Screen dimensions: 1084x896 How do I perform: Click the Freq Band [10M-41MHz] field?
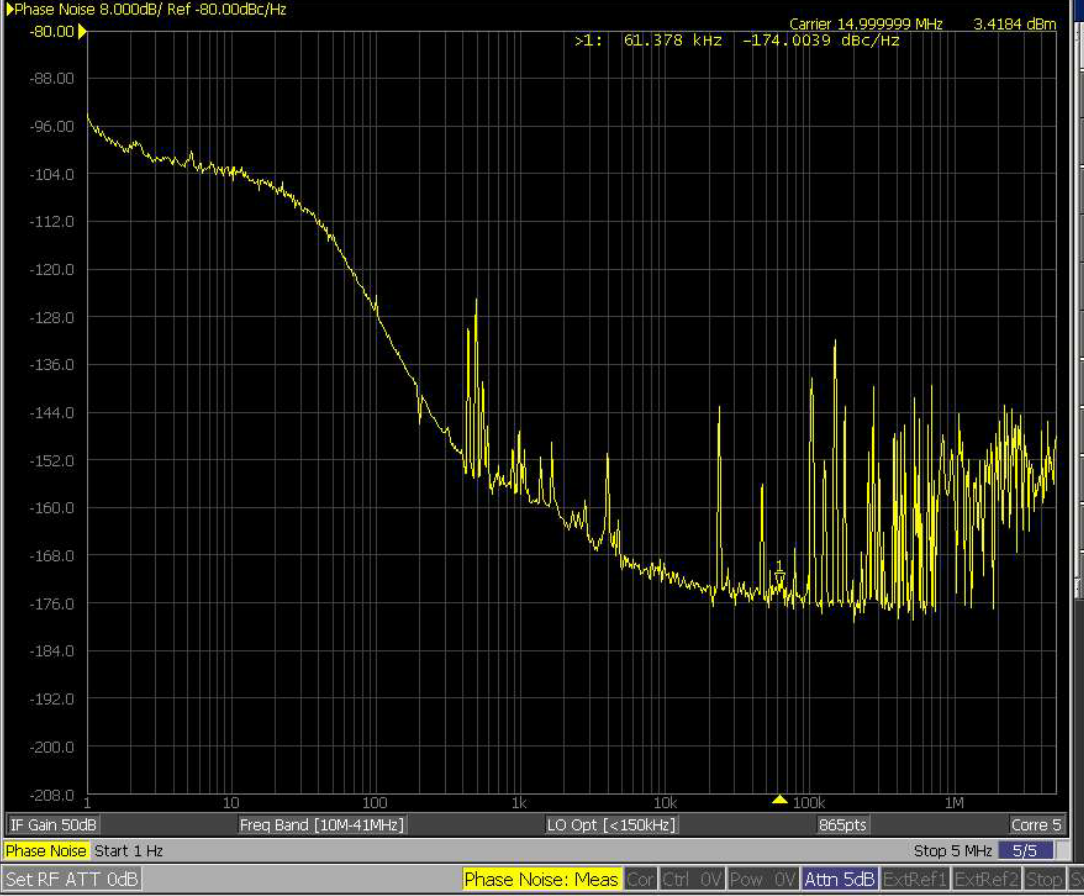click(x=321, y=825)
